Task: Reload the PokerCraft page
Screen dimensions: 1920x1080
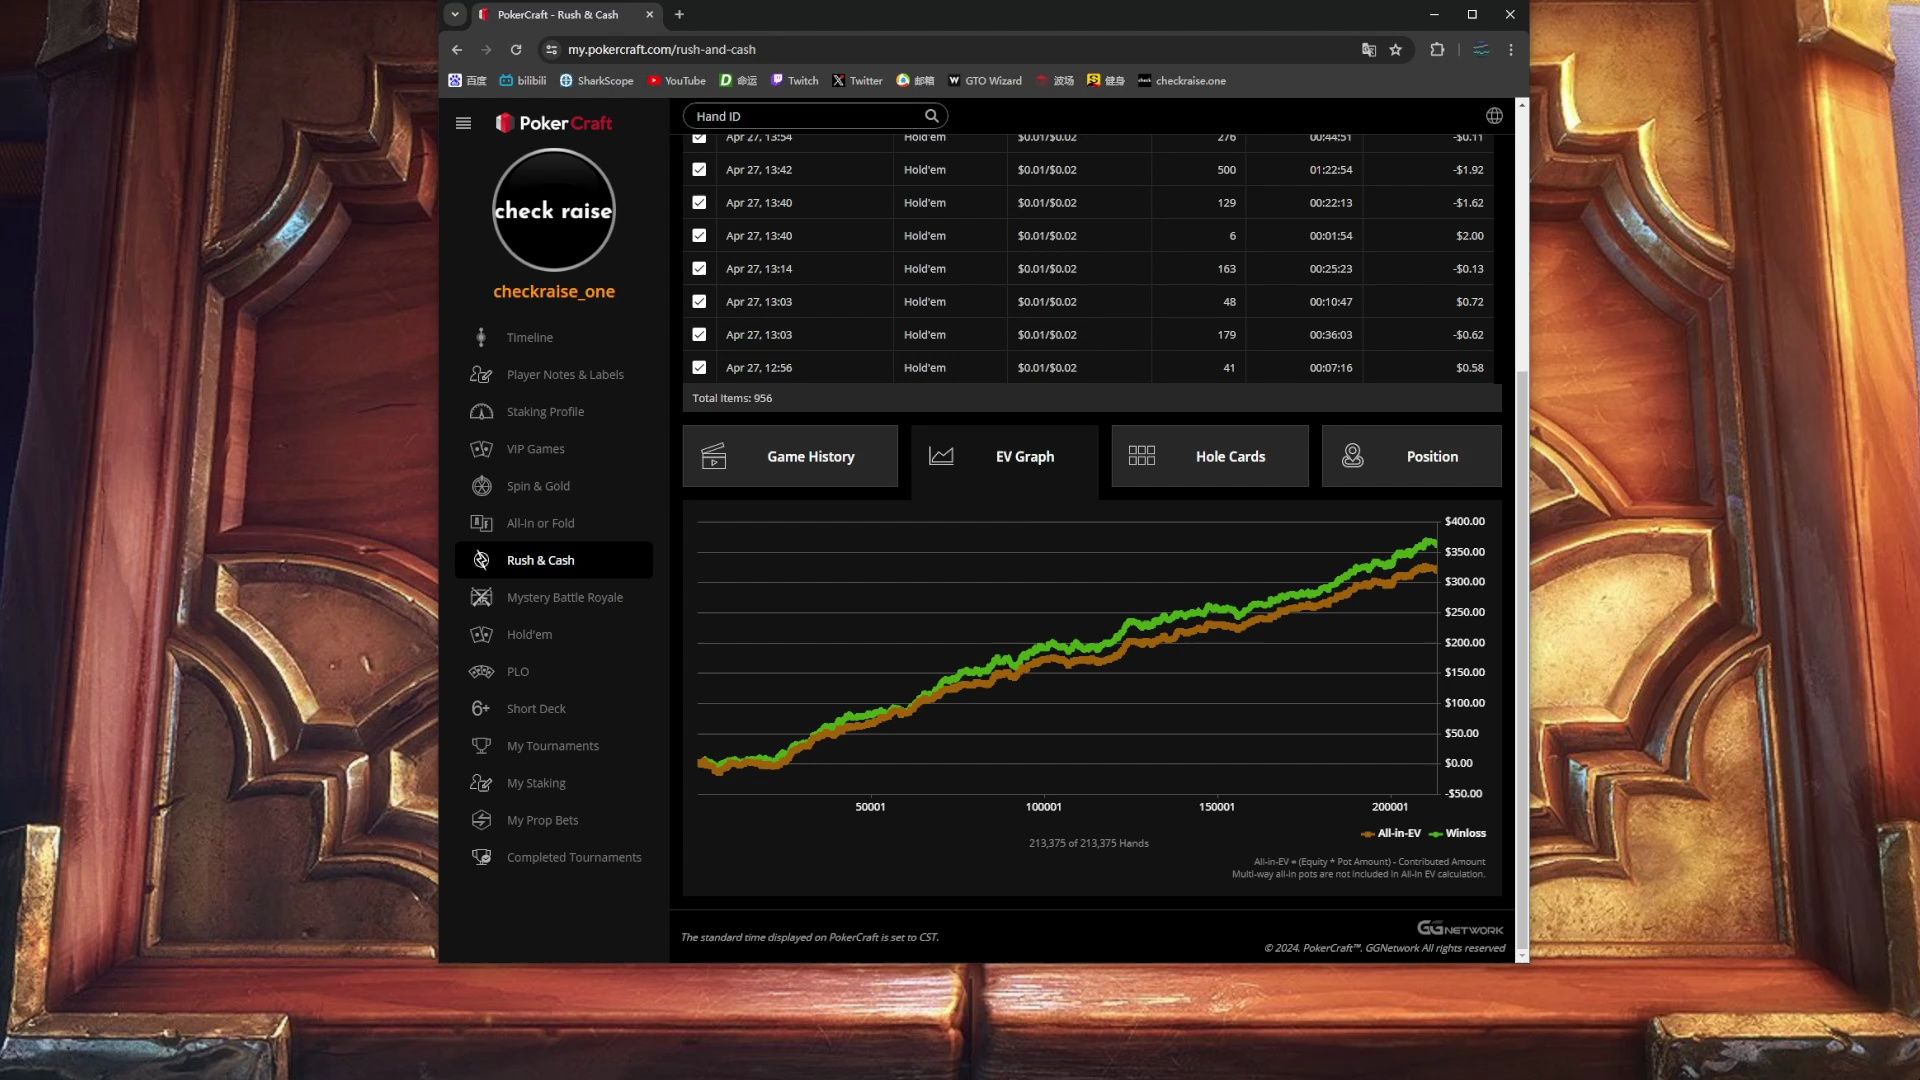Action: coord(516,49)
